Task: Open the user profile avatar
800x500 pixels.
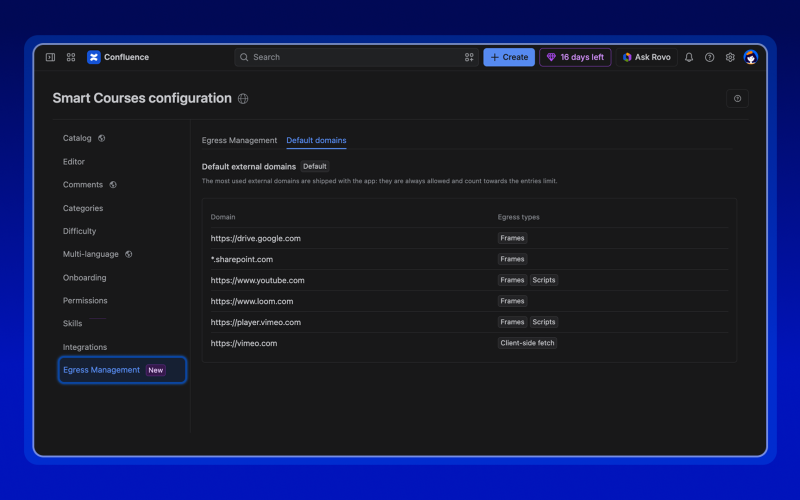Action: pyautogui.click(x=751, y=57)
